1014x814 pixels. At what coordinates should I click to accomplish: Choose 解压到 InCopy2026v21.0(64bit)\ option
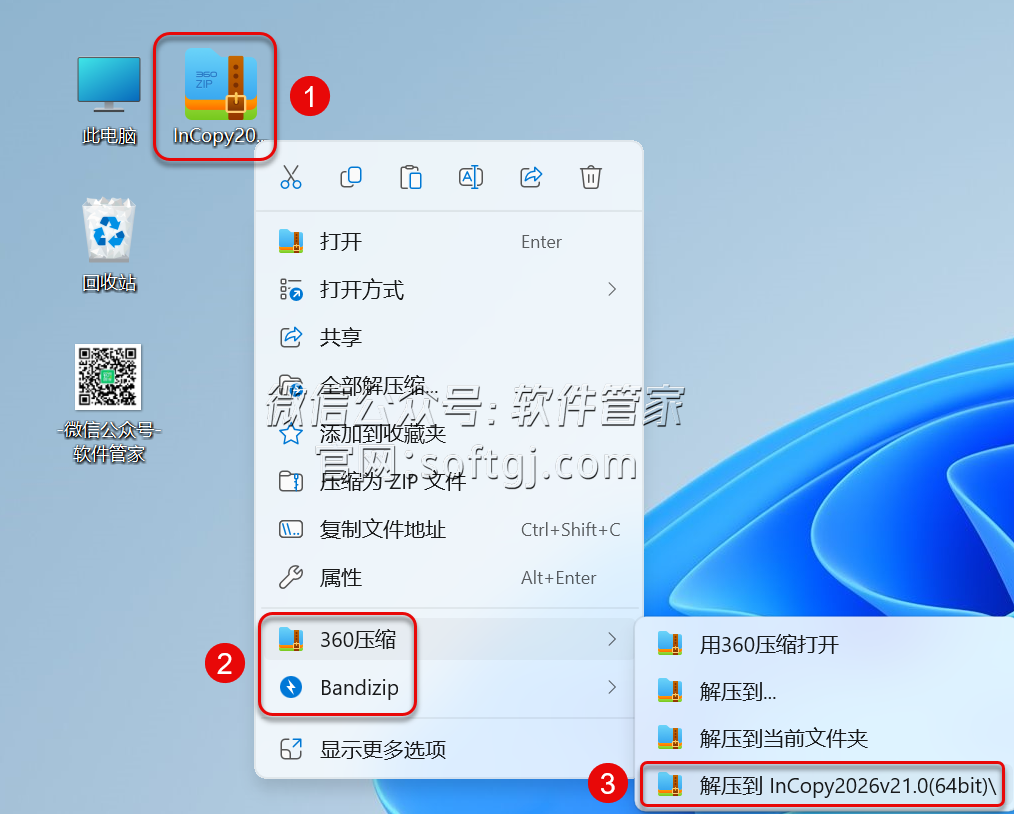click(823, 786)
